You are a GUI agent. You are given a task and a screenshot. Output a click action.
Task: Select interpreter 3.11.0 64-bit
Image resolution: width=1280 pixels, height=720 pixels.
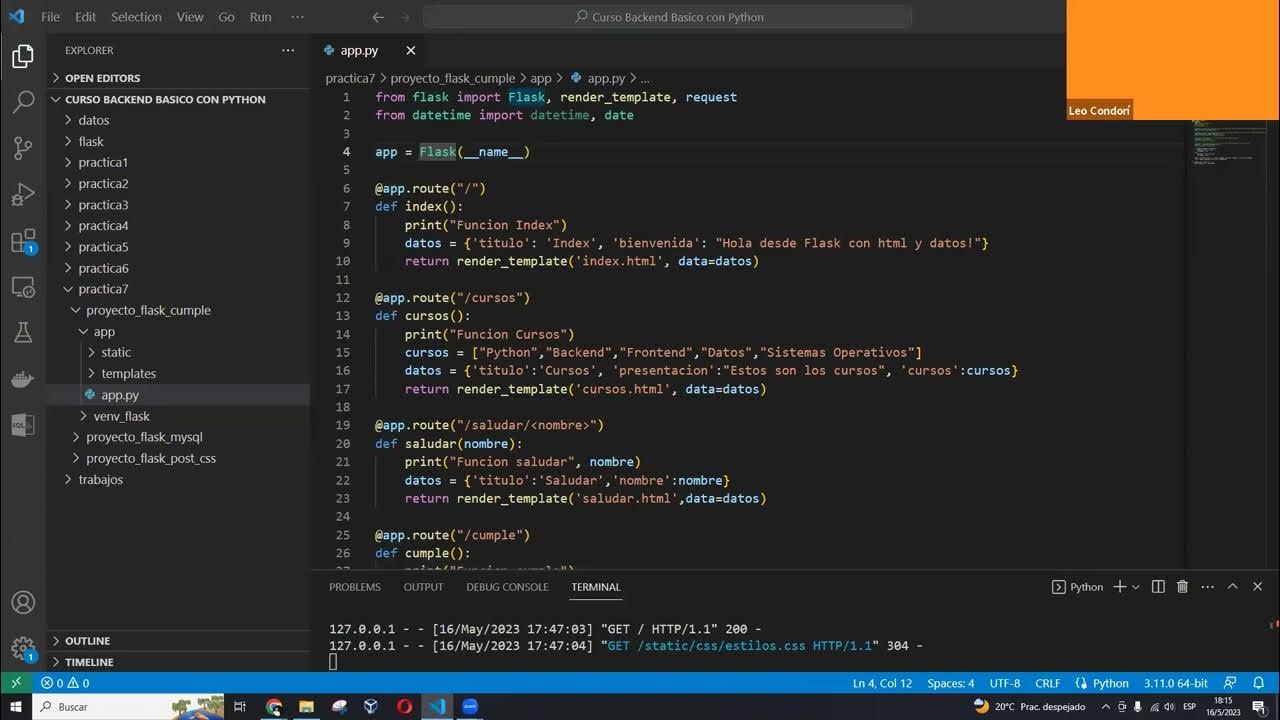1176,683
